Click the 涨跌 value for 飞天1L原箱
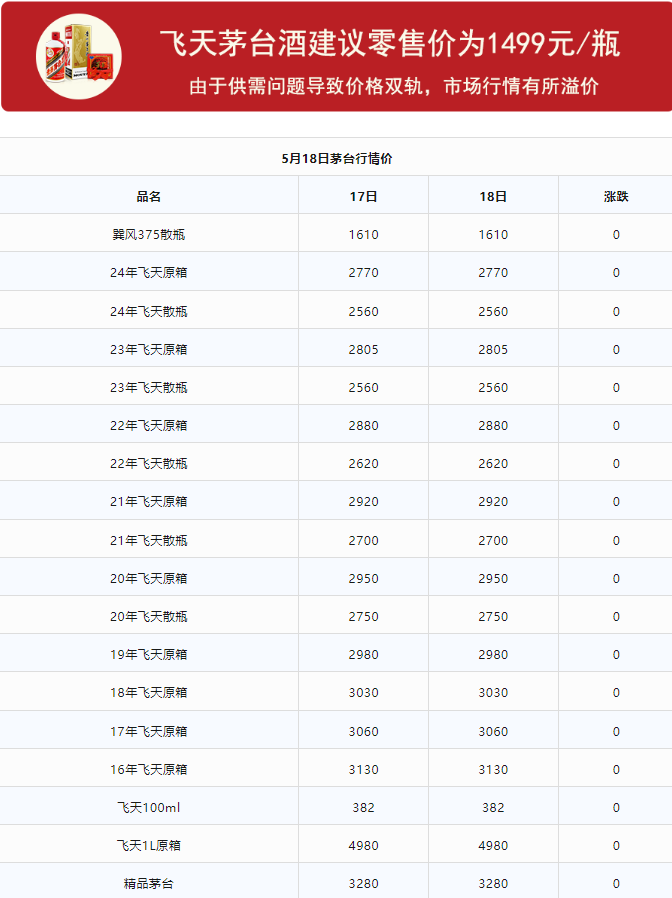This screenshot has width=672, height=898. pyautogui.click(x=616, y=845)
